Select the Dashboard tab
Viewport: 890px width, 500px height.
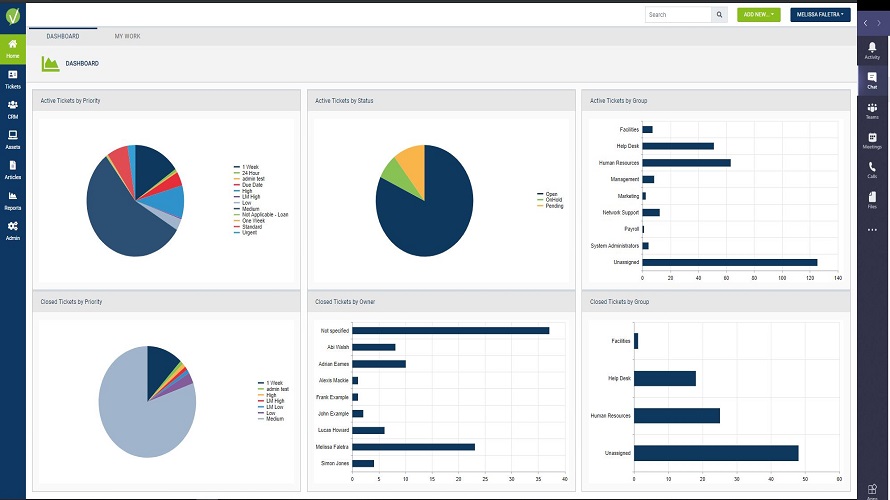click(x=63, y=36)
